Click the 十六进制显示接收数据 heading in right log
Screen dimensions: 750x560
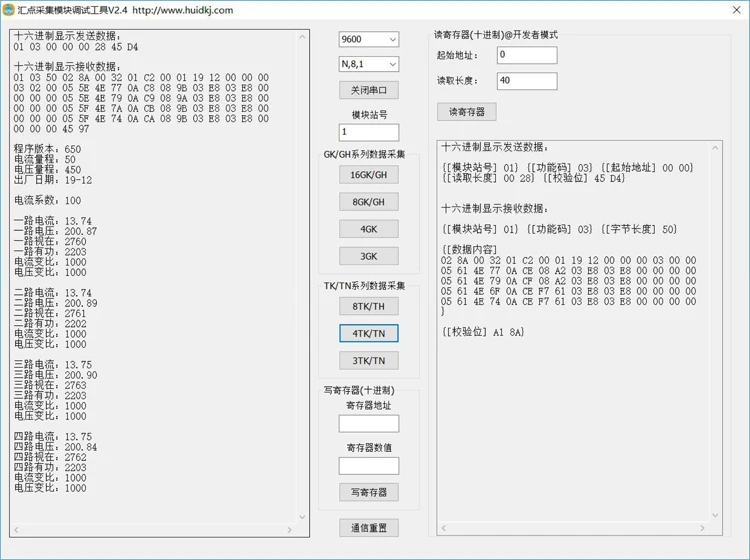pos(495,209)
